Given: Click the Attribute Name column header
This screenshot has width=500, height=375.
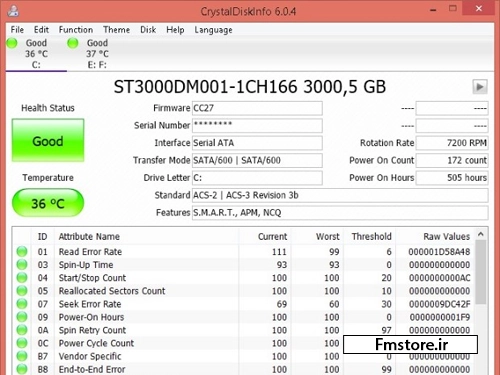Looking at the screenshot, I should (x=147, y=236).
